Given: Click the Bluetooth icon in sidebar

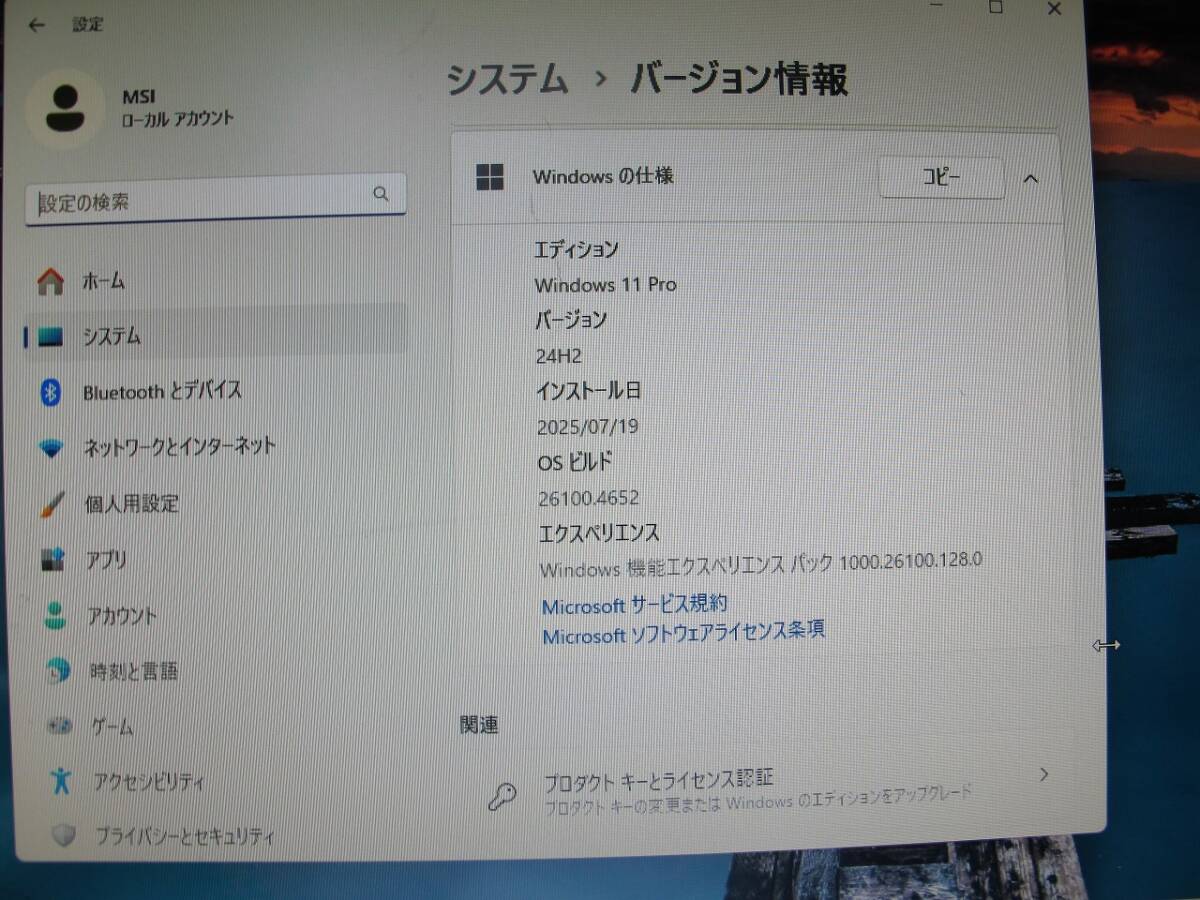Looking at the screenshot, I should pos(51,392).
